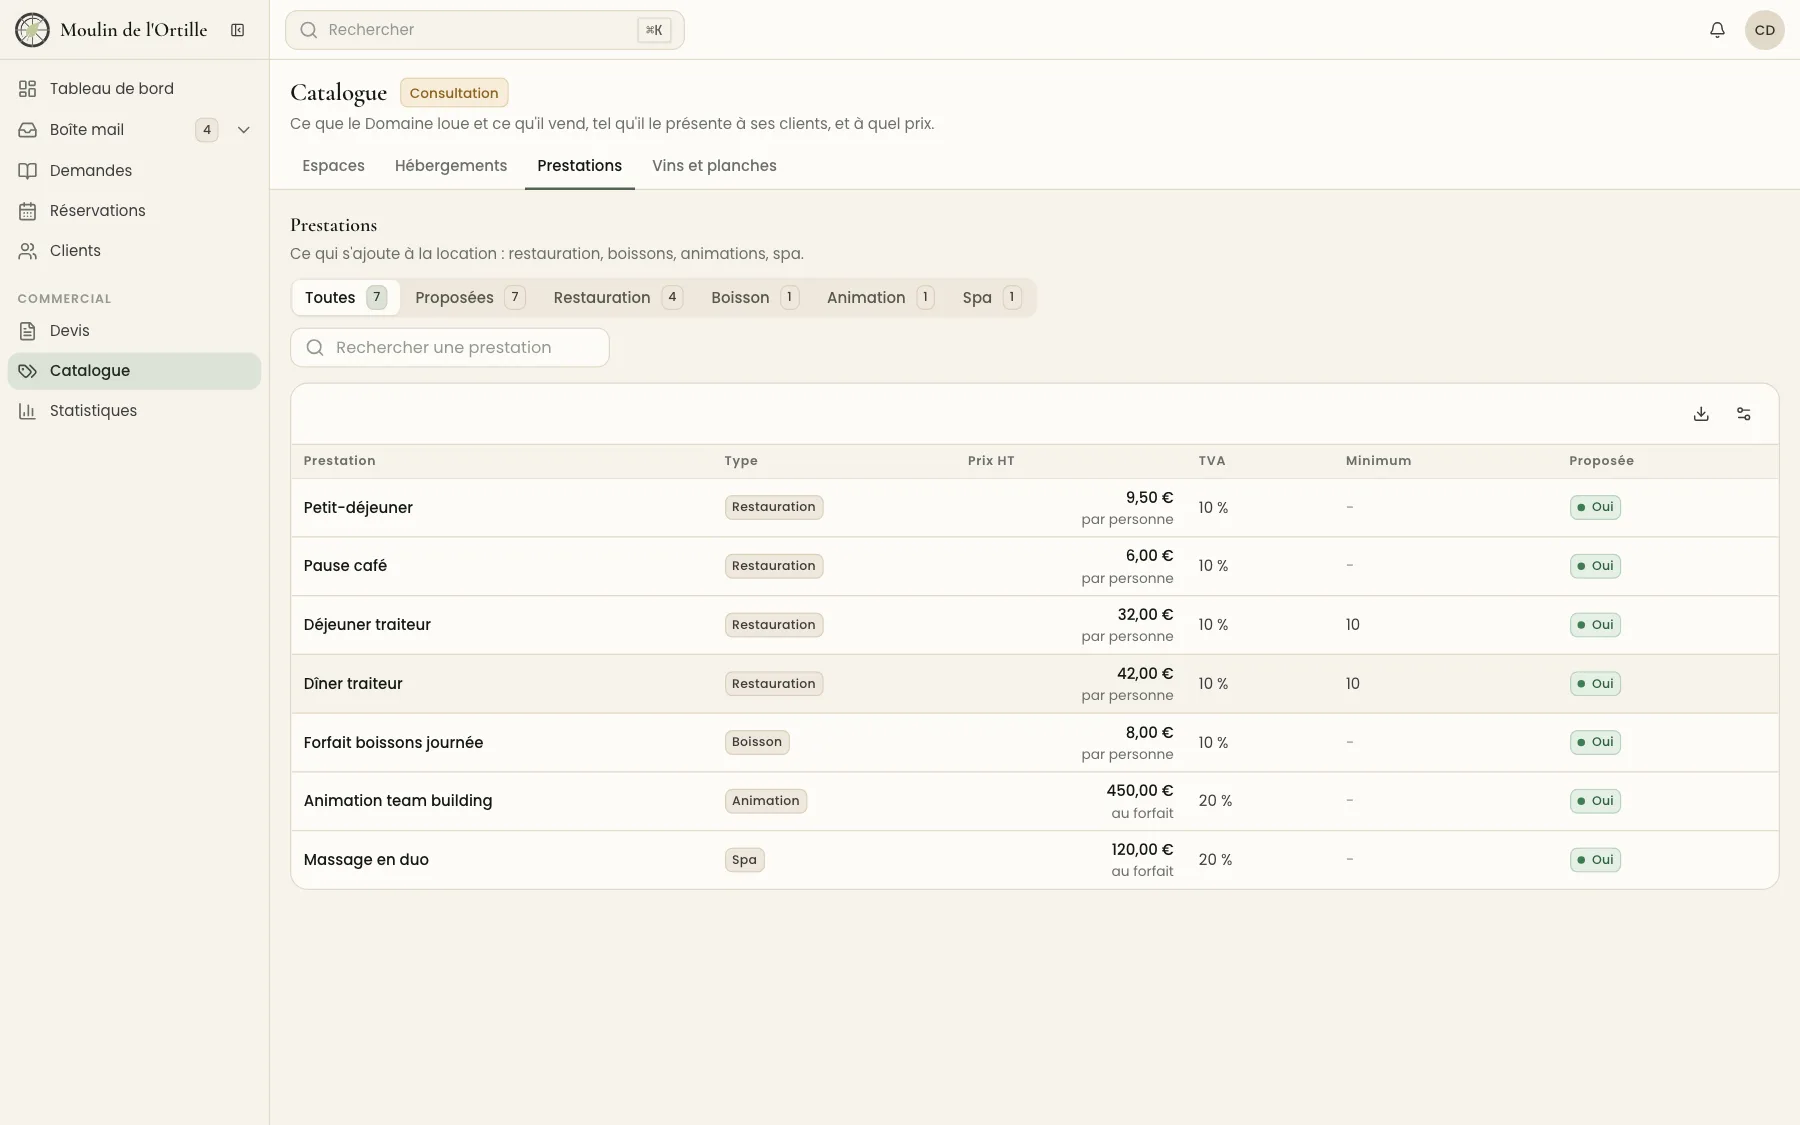Select the Dîner traiteur row name
This screenshot has width=1800, height=1125.
pos(353,684)
